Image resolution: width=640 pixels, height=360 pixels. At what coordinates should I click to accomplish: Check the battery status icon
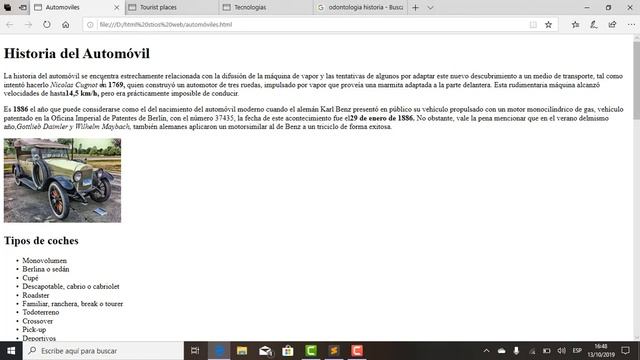pyautogui.click(x=547, y=351)
